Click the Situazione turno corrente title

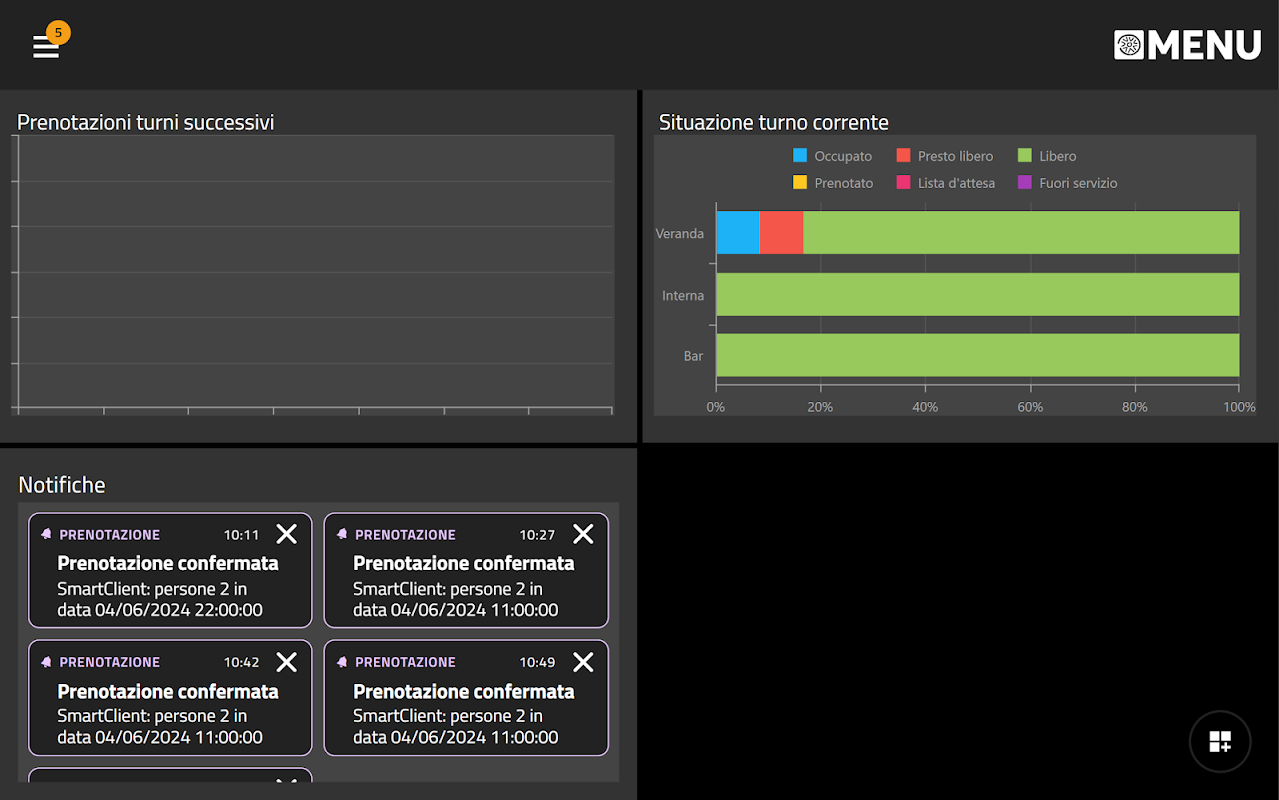(x=774, y=122)
